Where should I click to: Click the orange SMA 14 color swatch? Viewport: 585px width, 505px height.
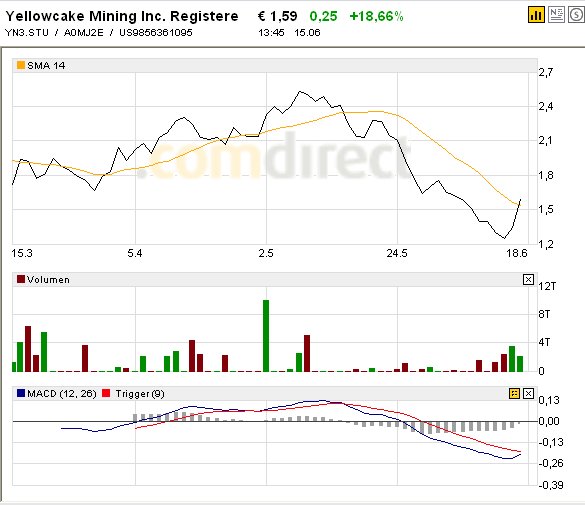click(x=21, y=65)
